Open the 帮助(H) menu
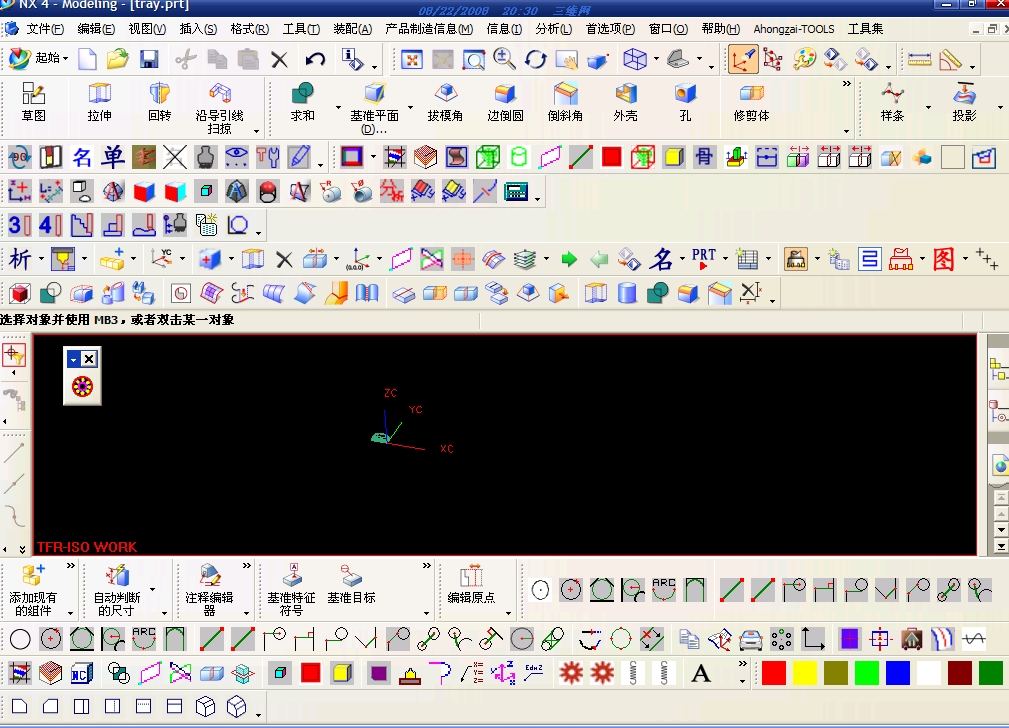 [721, 29]
